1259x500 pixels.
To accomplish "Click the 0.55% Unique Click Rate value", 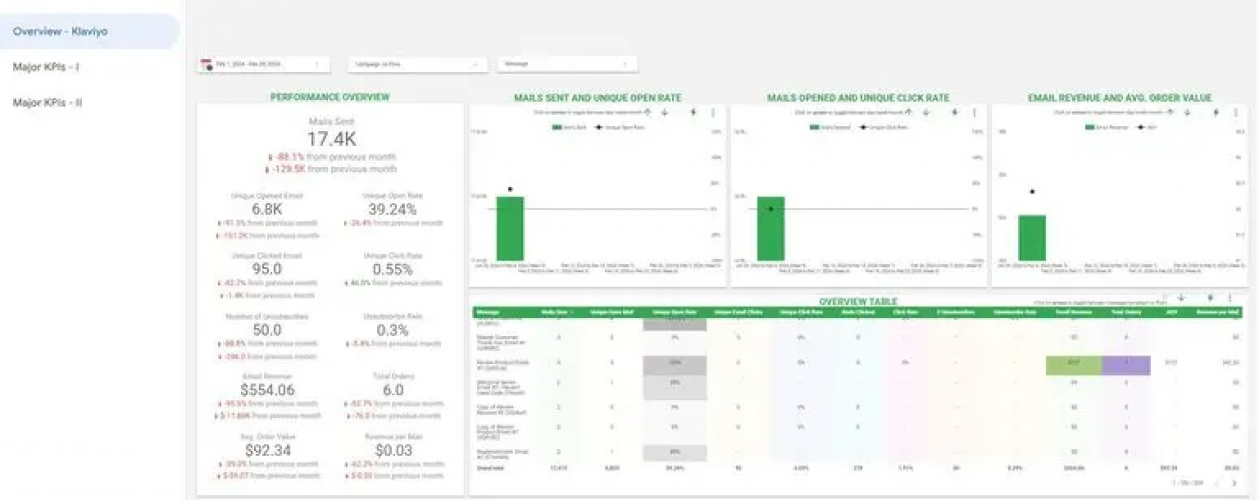I will pyautogui.click(x=392, y=270).
